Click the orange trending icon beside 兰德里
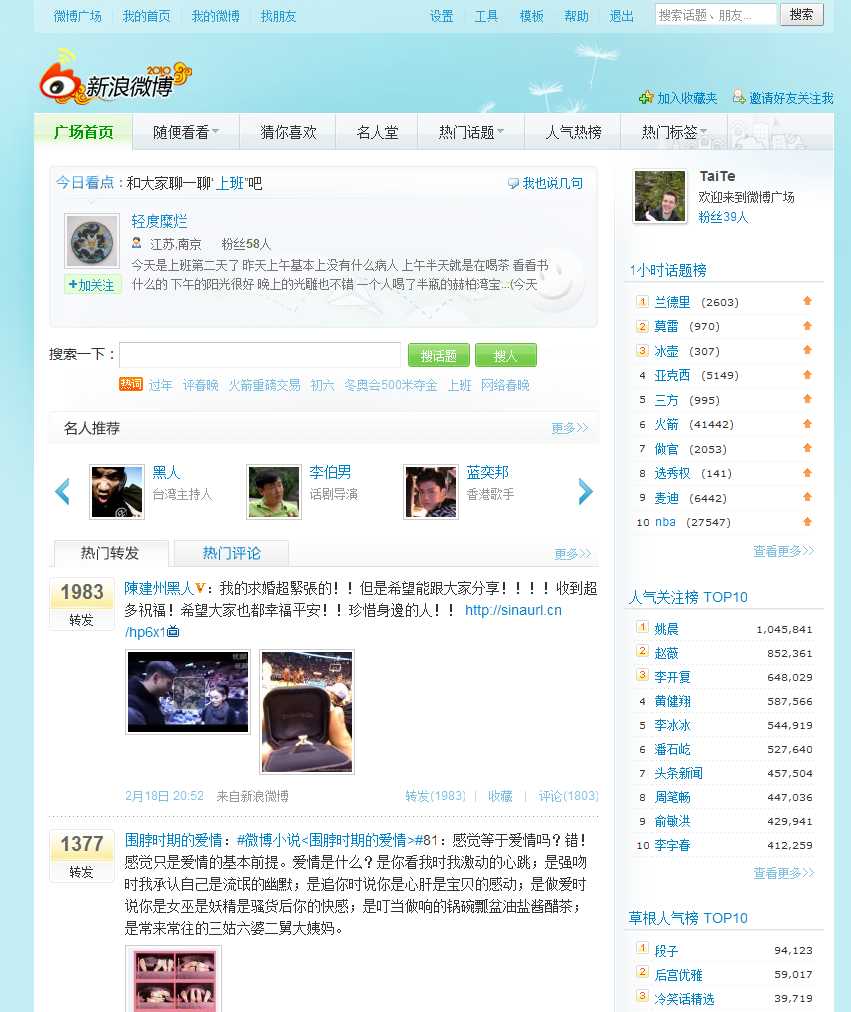Screen dimensions: 851x1012 tap(806, 302)
